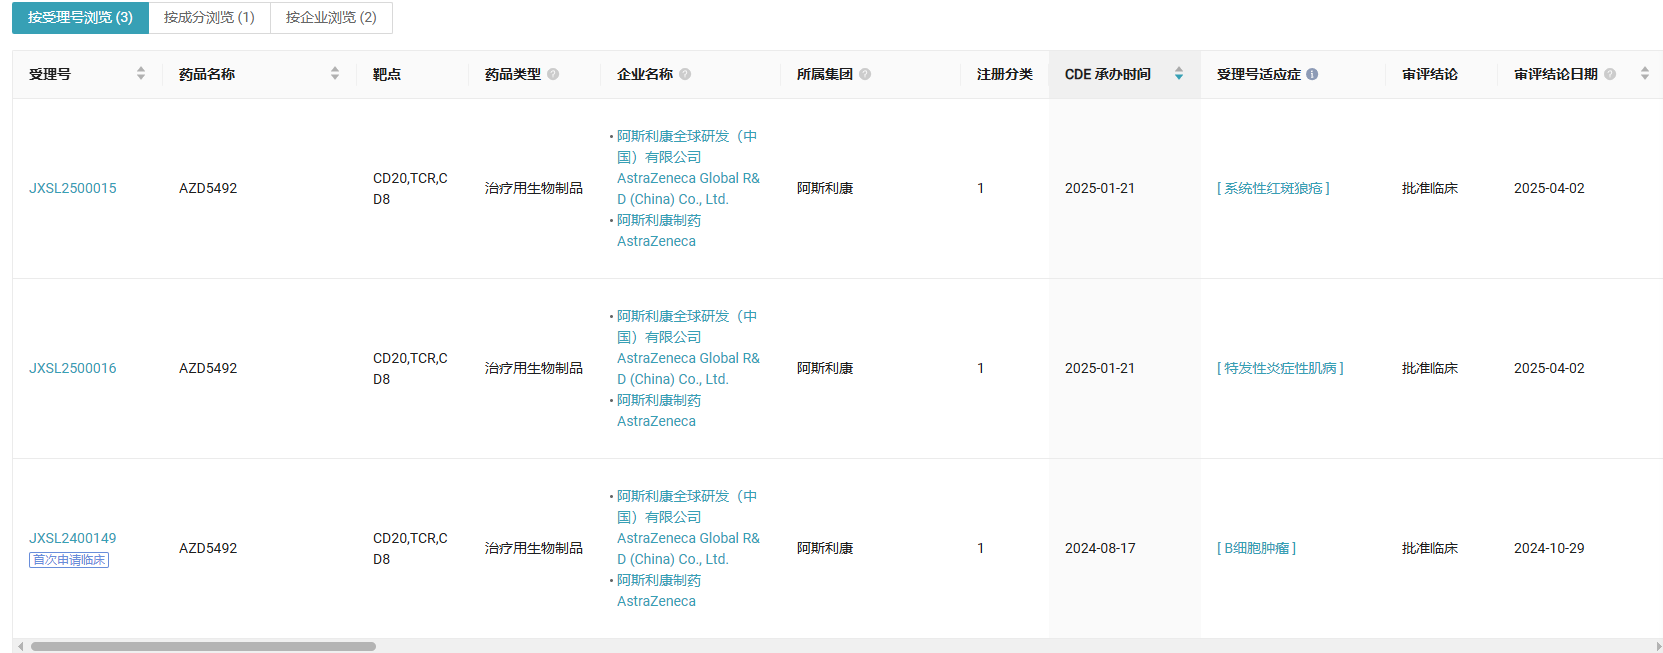1663x653 pixels.
Task: Click help icon next to 企业名称
Action: point(685,74)
